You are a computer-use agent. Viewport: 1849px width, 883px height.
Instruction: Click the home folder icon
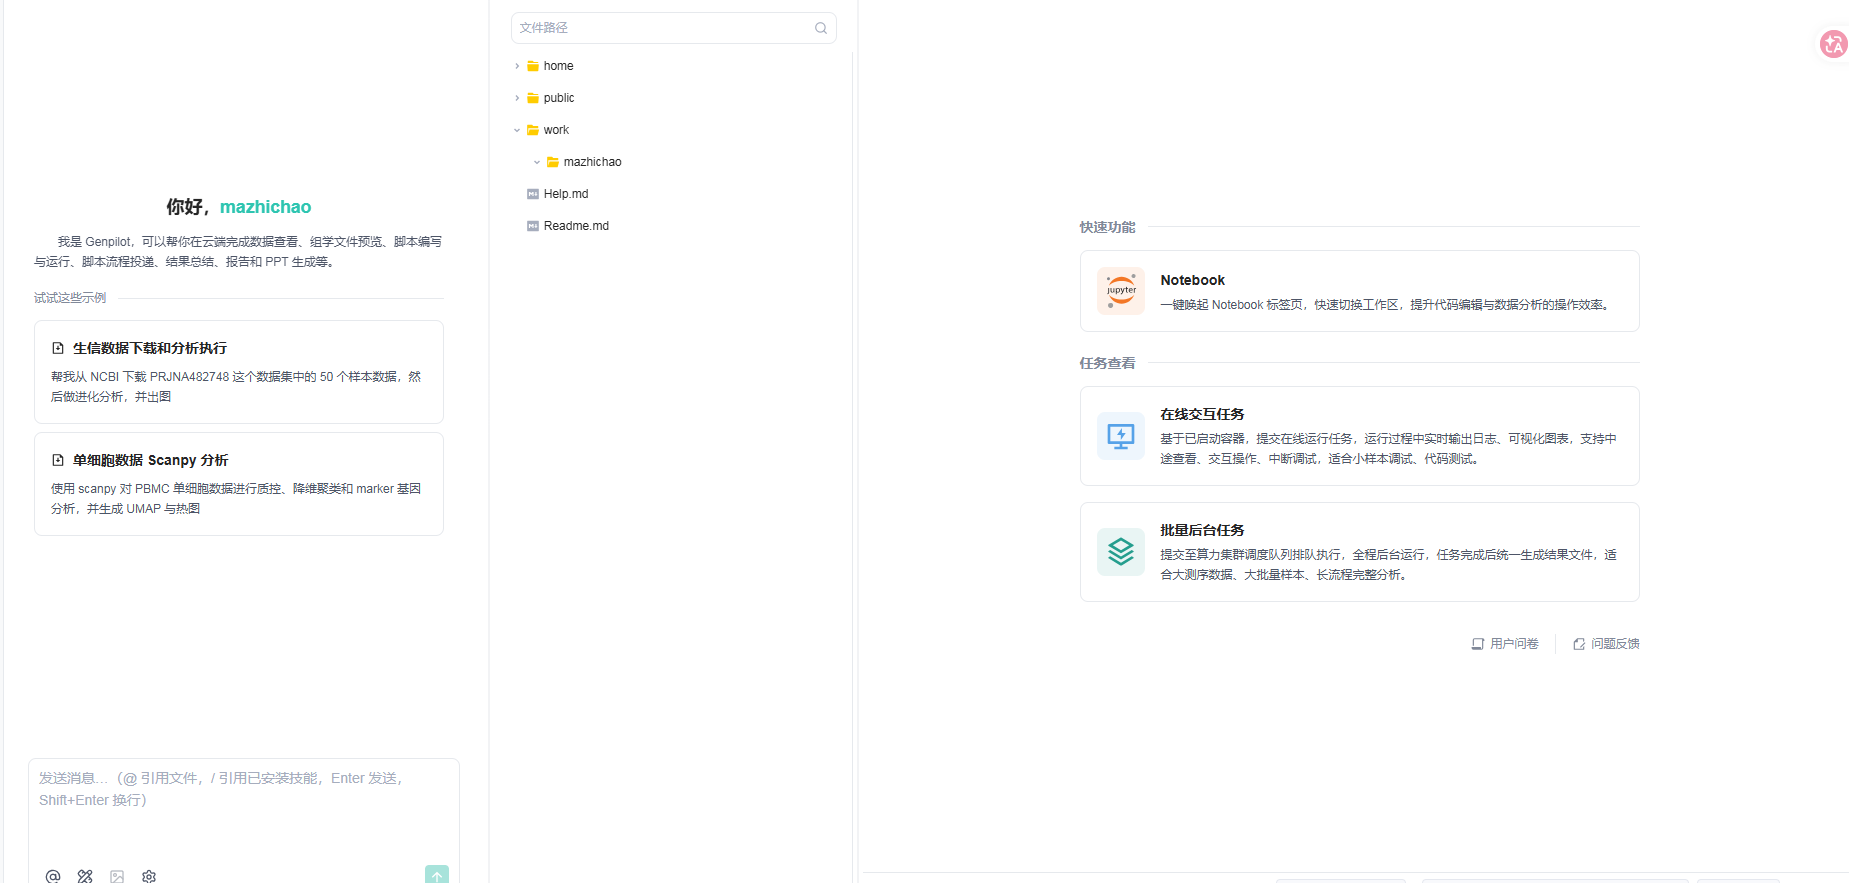coord(533,66)
